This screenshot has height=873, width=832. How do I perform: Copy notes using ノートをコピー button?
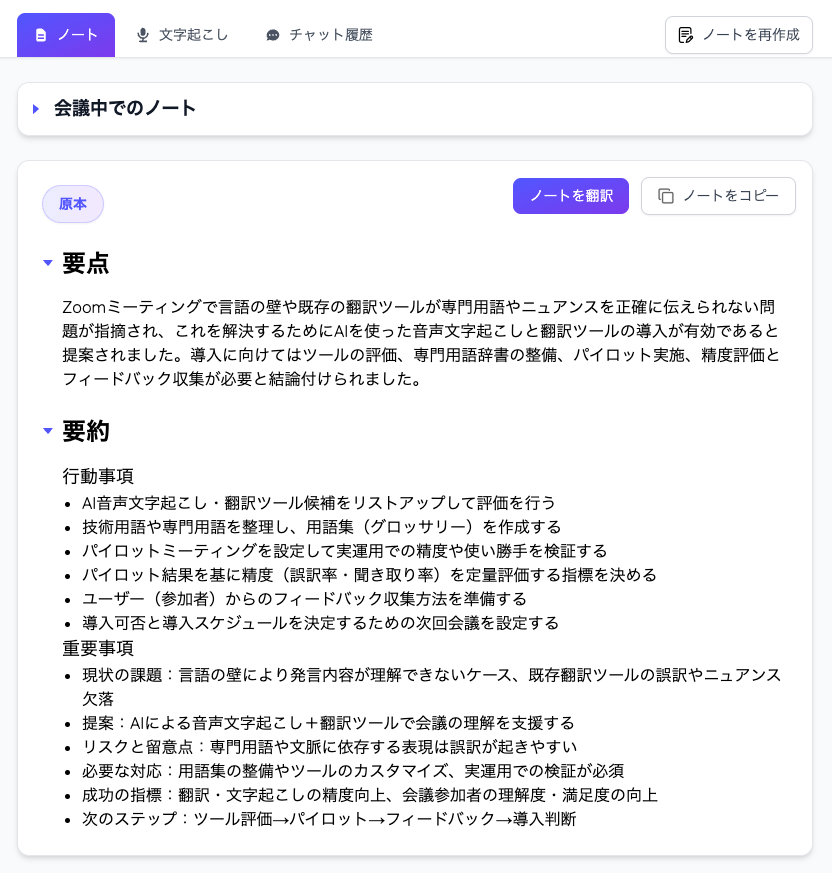pyautogui.click(x=718, y=196)
